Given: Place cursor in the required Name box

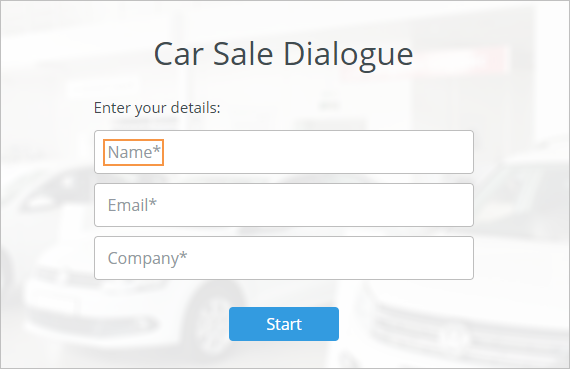Looking at the screenshot, I should (x=284, y=152).
